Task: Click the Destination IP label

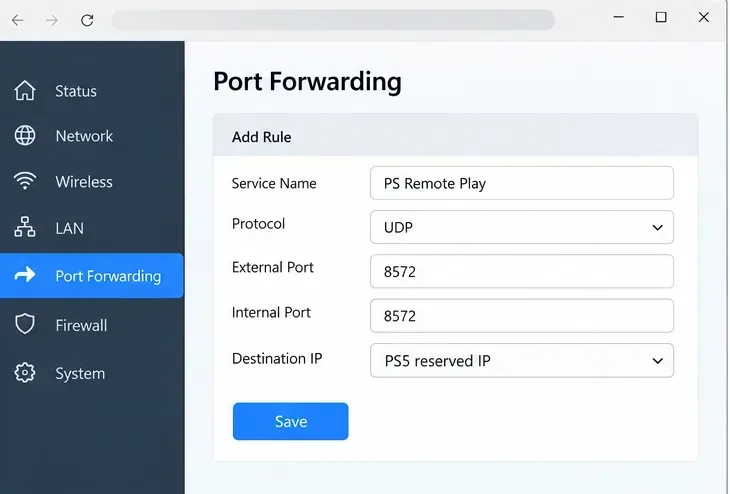Action: coord(277,359)
